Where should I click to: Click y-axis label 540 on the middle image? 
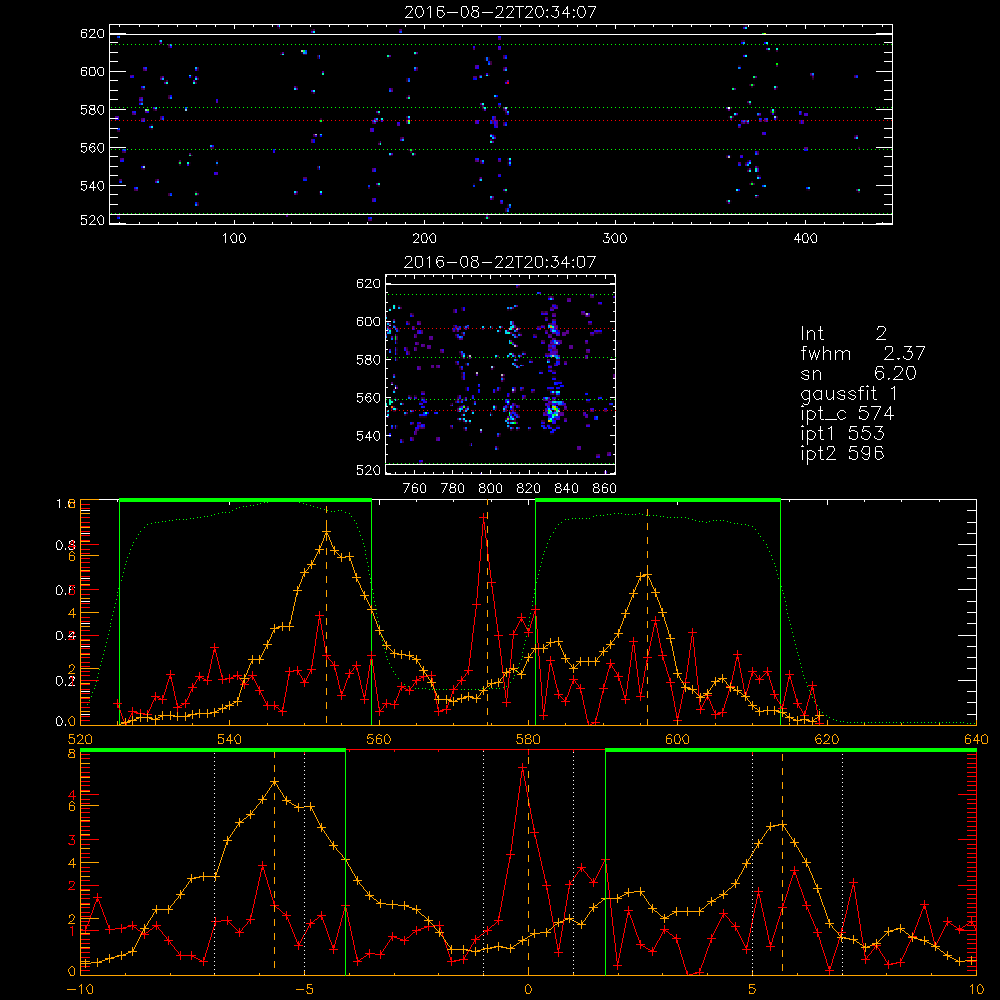tap(368, 436)
